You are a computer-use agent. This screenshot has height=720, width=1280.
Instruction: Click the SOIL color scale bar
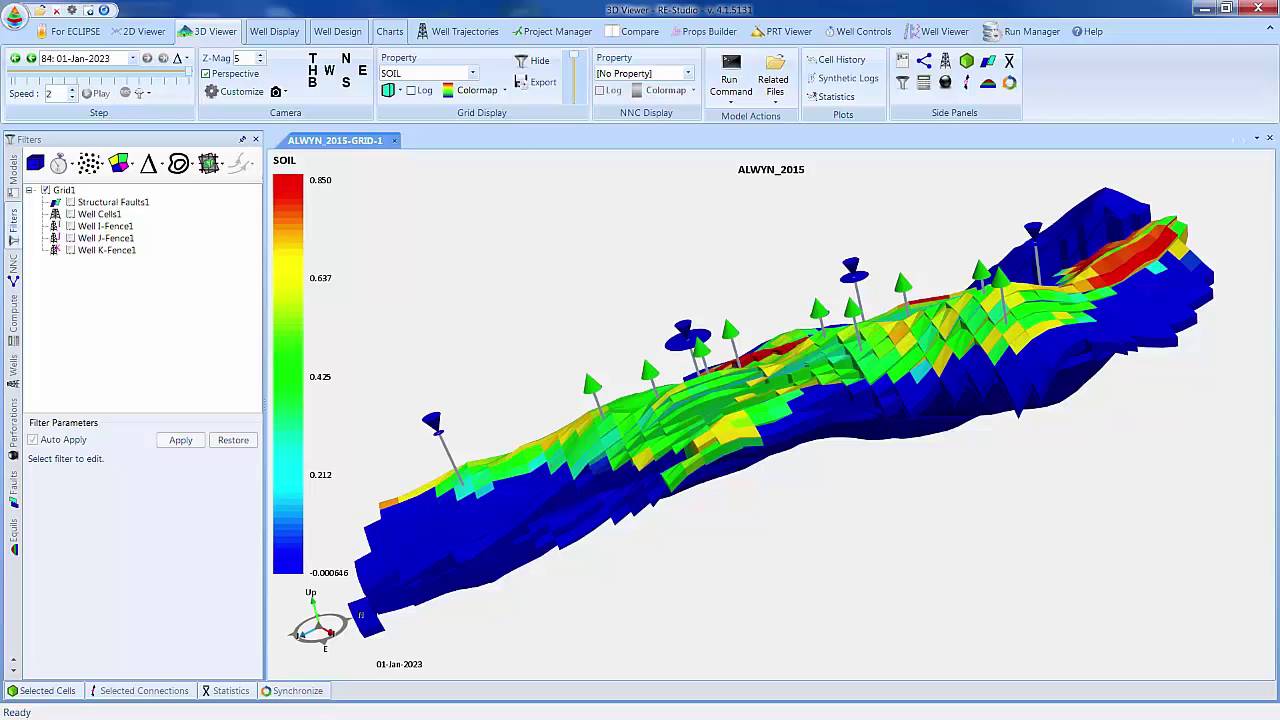click(288, 374)
